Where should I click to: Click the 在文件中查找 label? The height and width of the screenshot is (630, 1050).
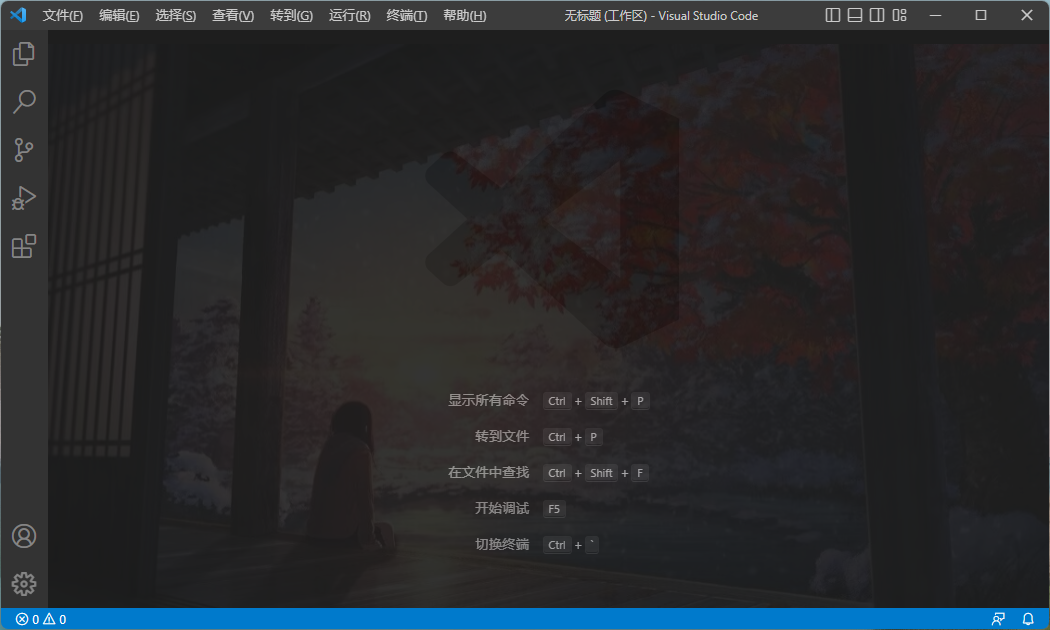[x=488, y=473]
